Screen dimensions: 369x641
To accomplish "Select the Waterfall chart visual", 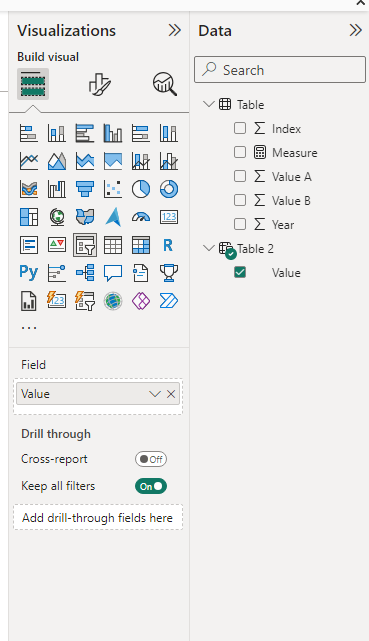I will click(57, 189).
